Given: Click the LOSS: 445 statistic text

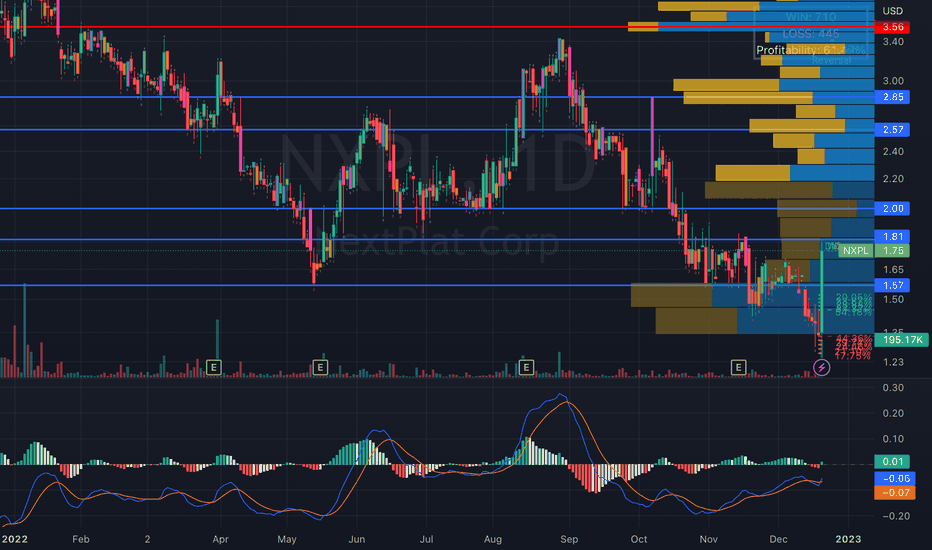Looking at the screenshot, I should 811,34.
